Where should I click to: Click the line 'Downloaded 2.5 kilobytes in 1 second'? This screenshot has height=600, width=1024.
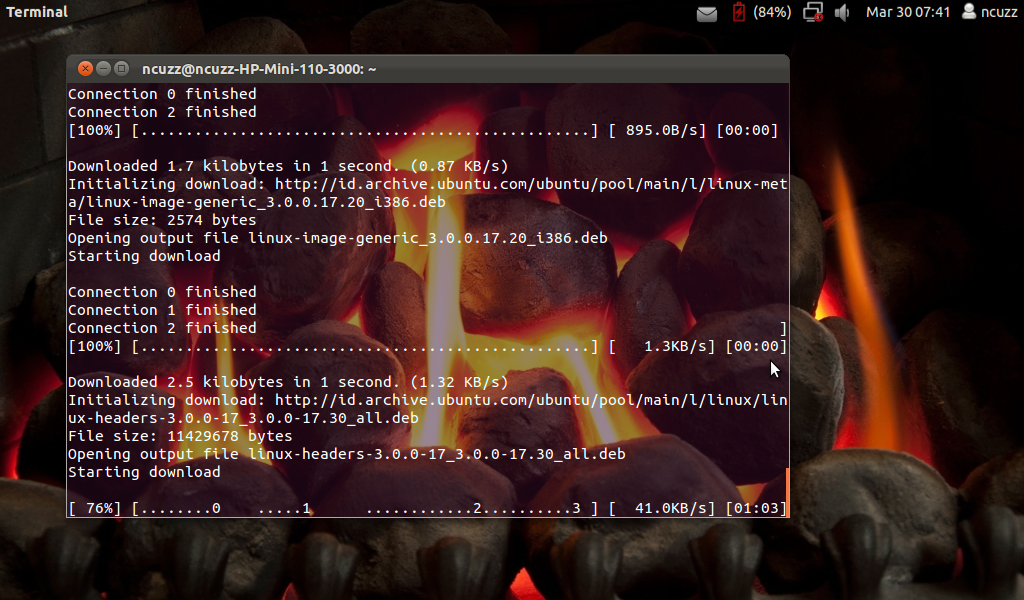(288, 382)
